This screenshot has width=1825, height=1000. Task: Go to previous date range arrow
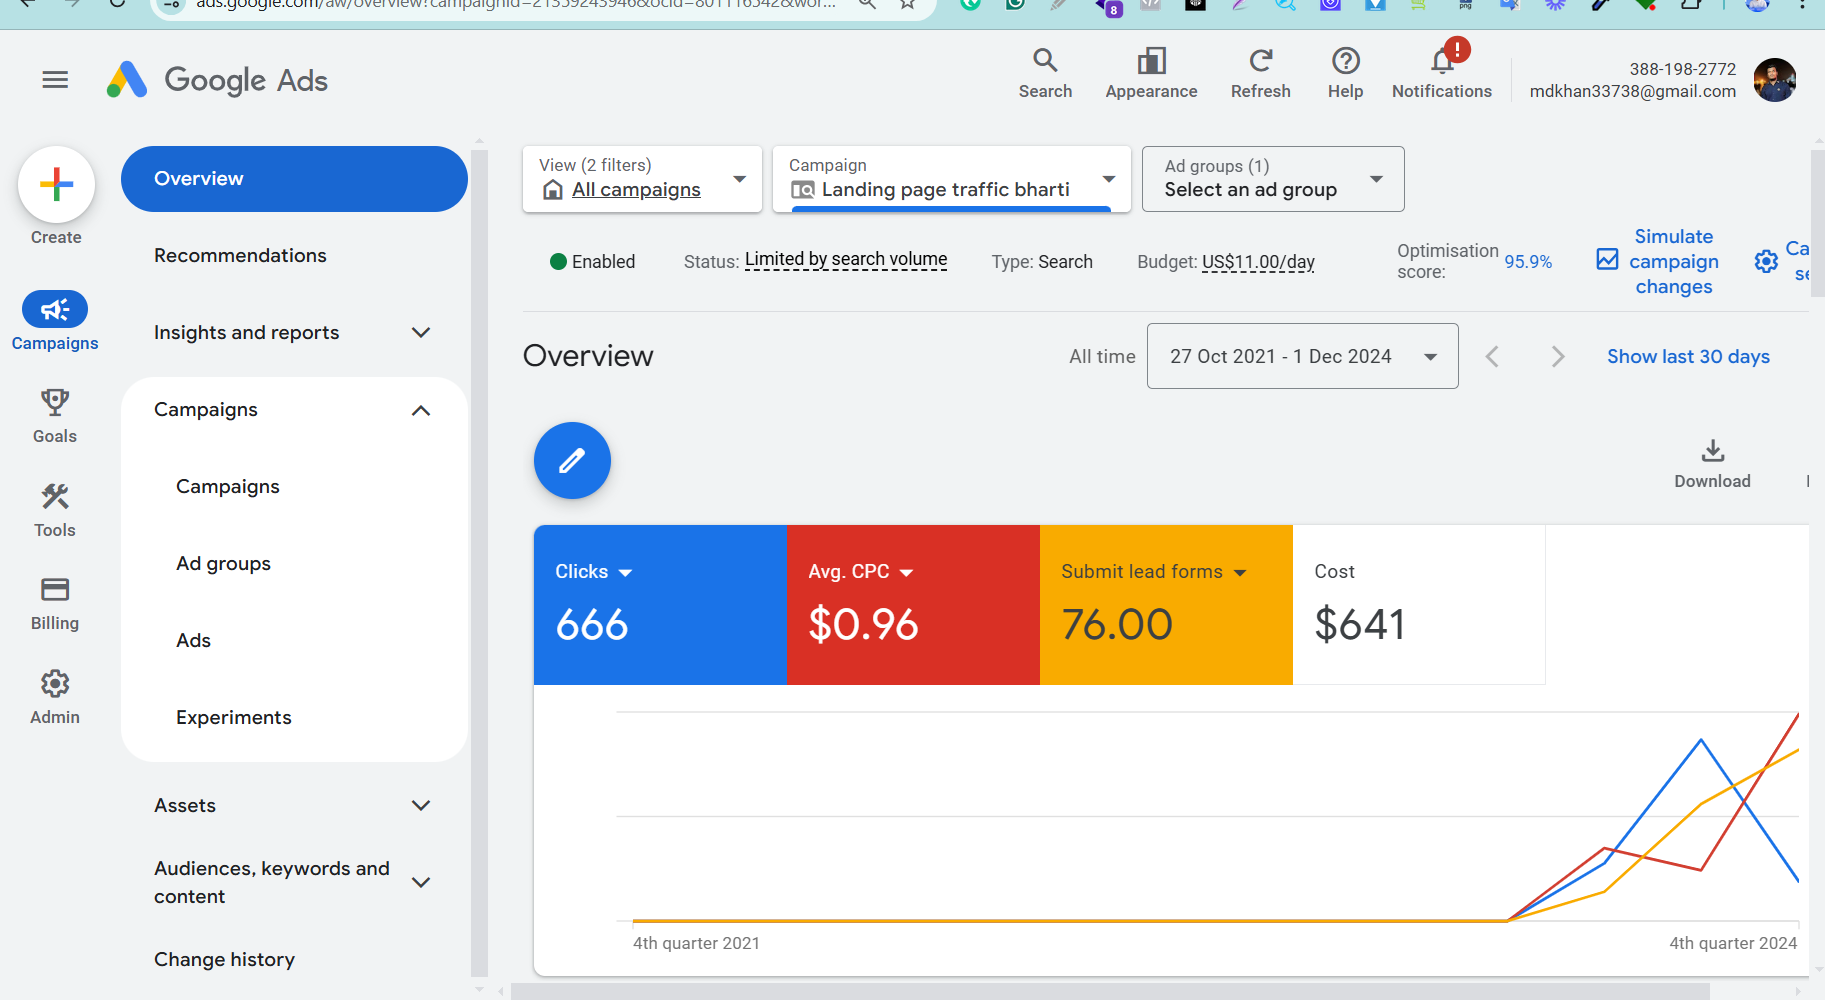(1492, 357)
